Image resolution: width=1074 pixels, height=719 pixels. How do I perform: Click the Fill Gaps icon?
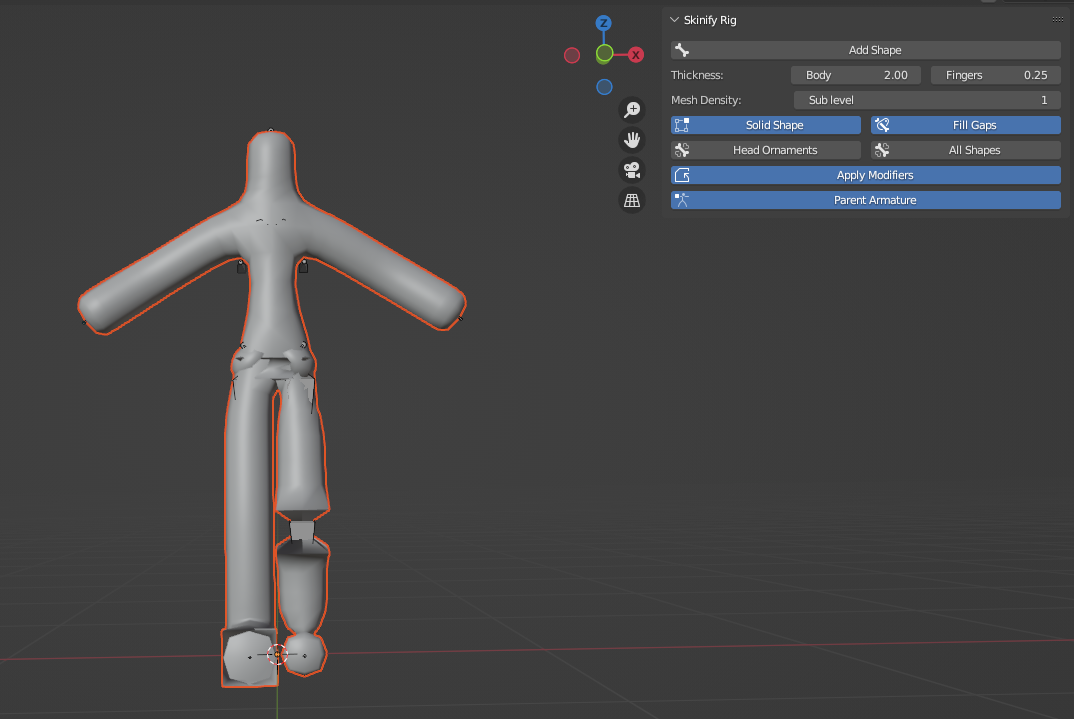pos(882,125)
